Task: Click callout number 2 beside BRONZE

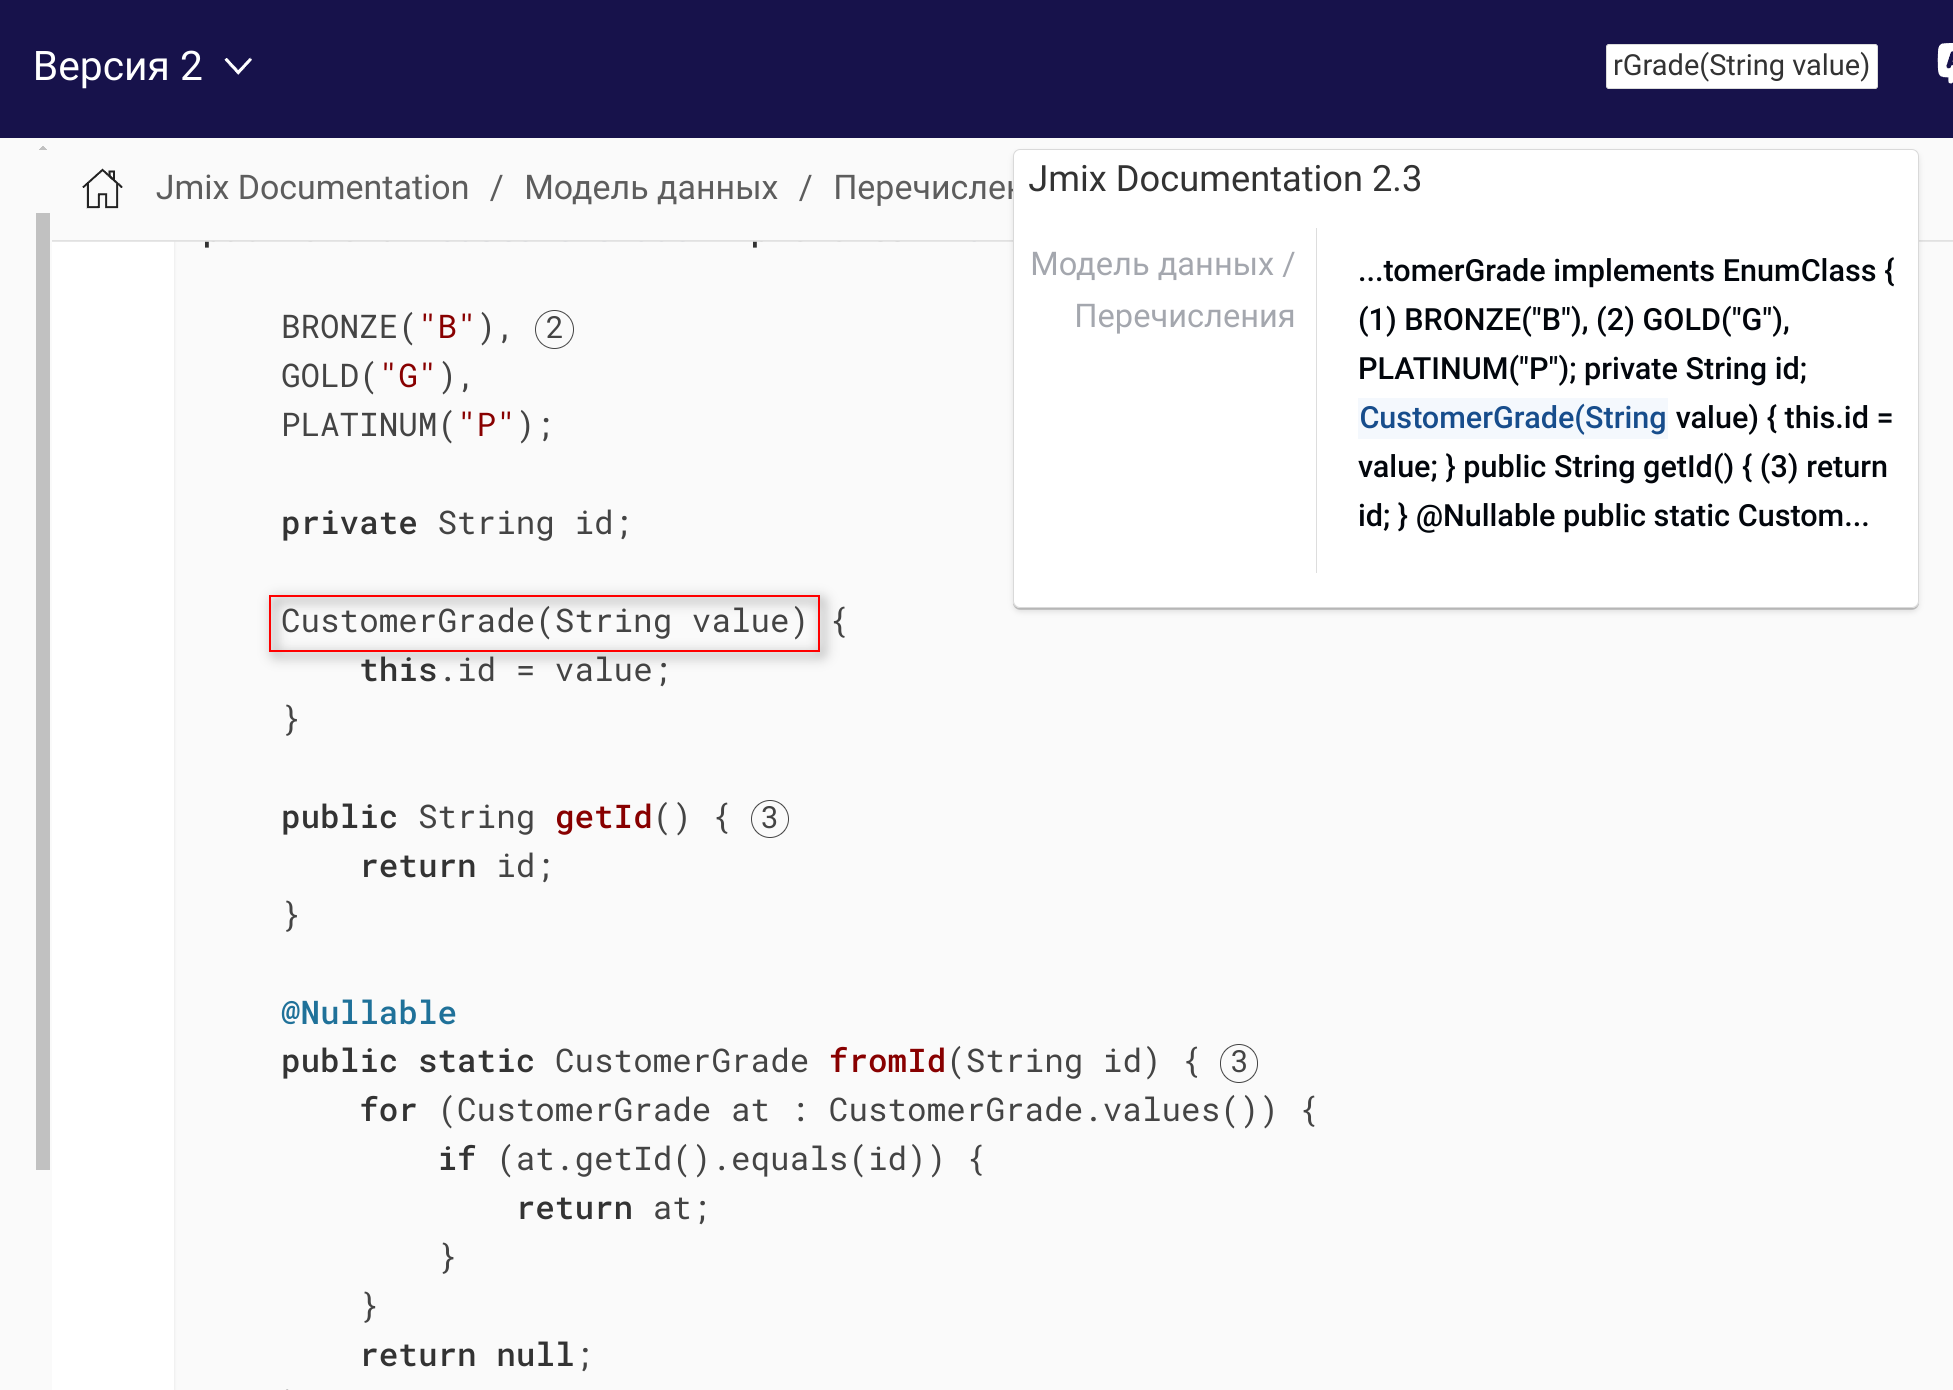Action: [x=554, y=329]
